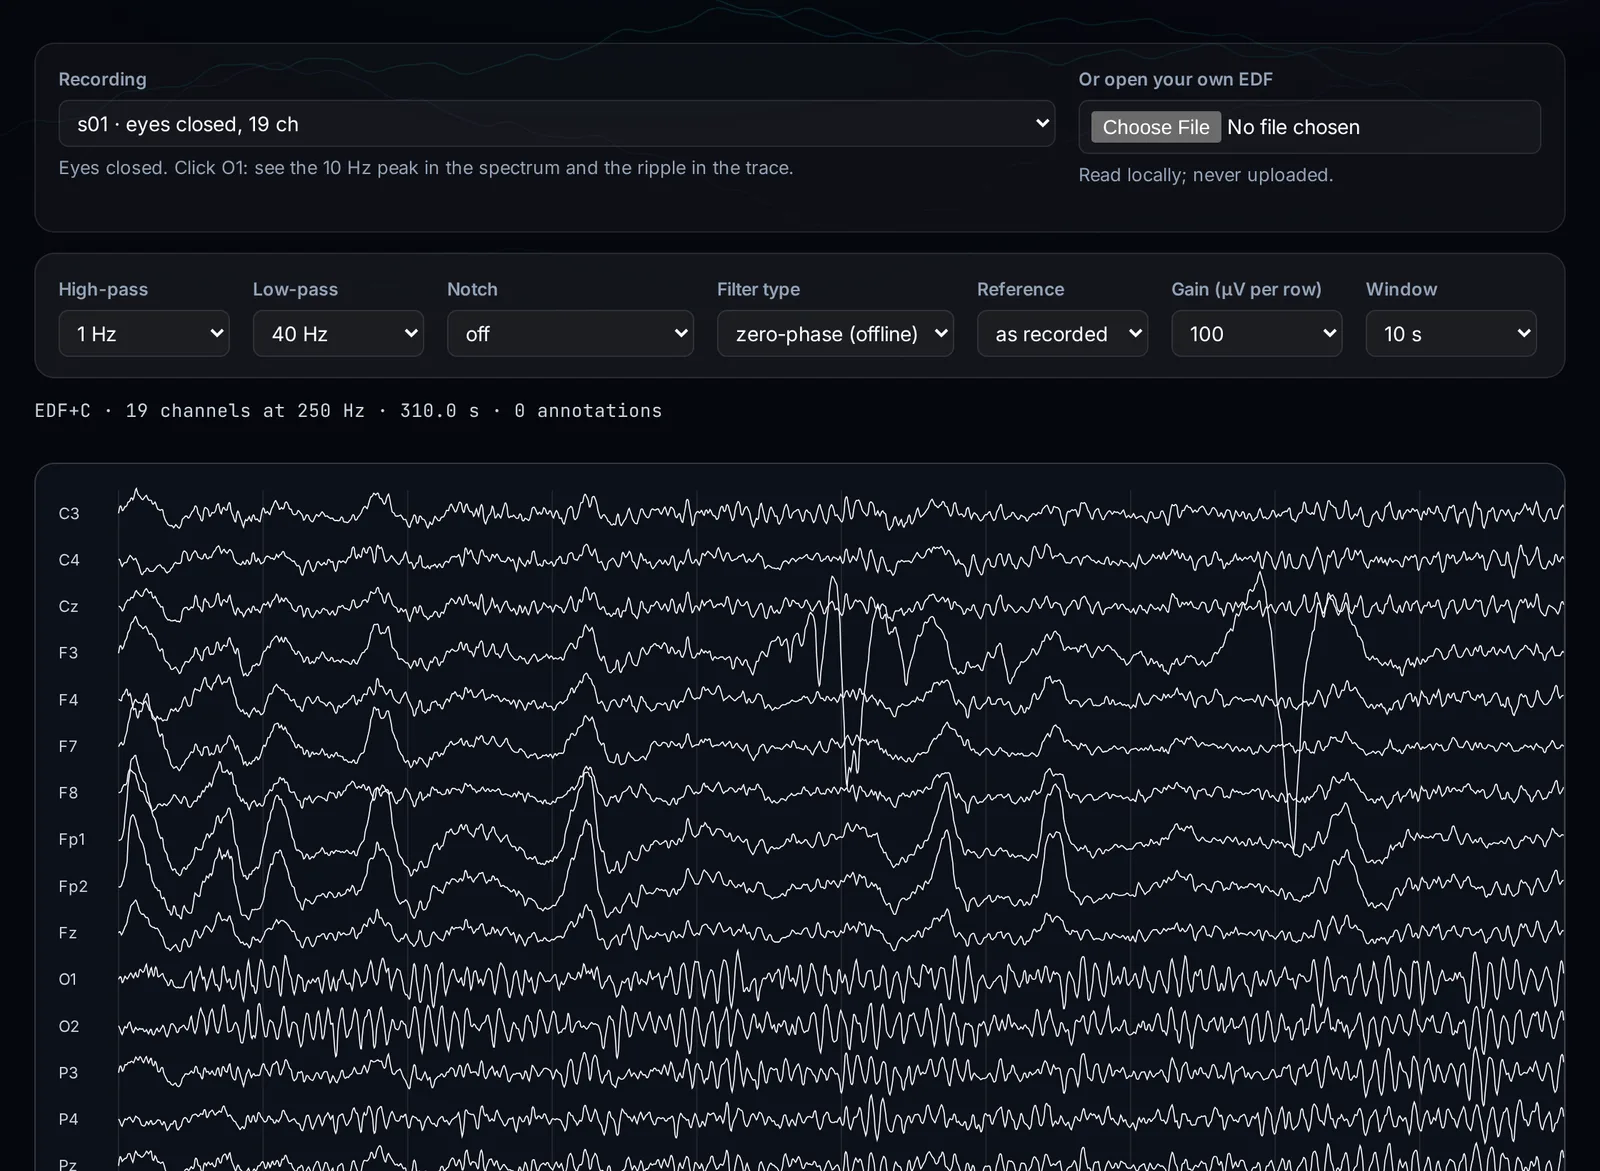The width and height of the screenshot is (1600, 1171).
Task: Open the Filter type dropdown
Action: (x=835, y=333)
